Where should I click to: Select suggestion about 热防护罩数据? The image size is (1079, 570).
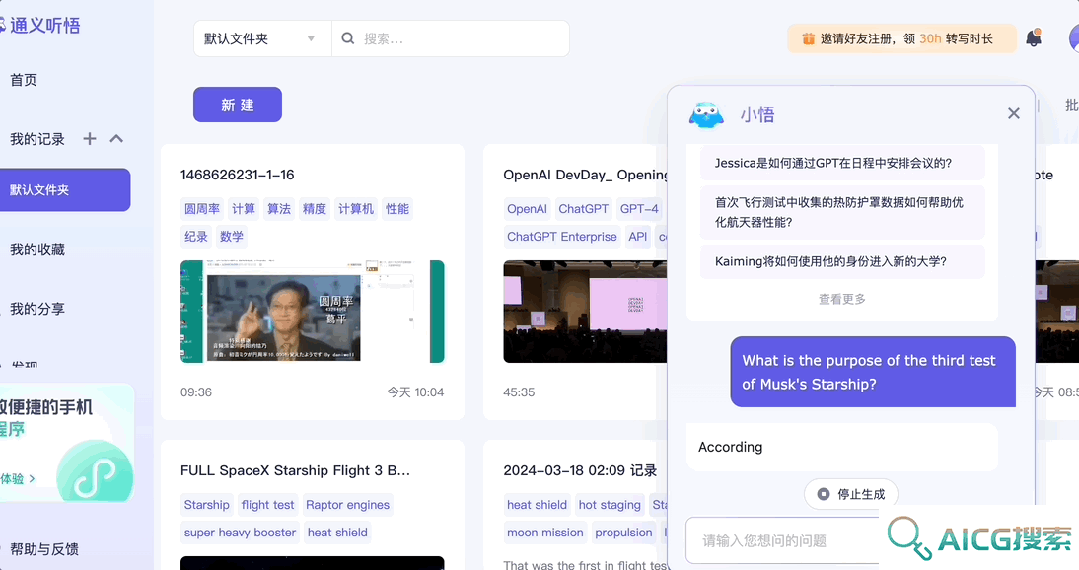(842, 212)
